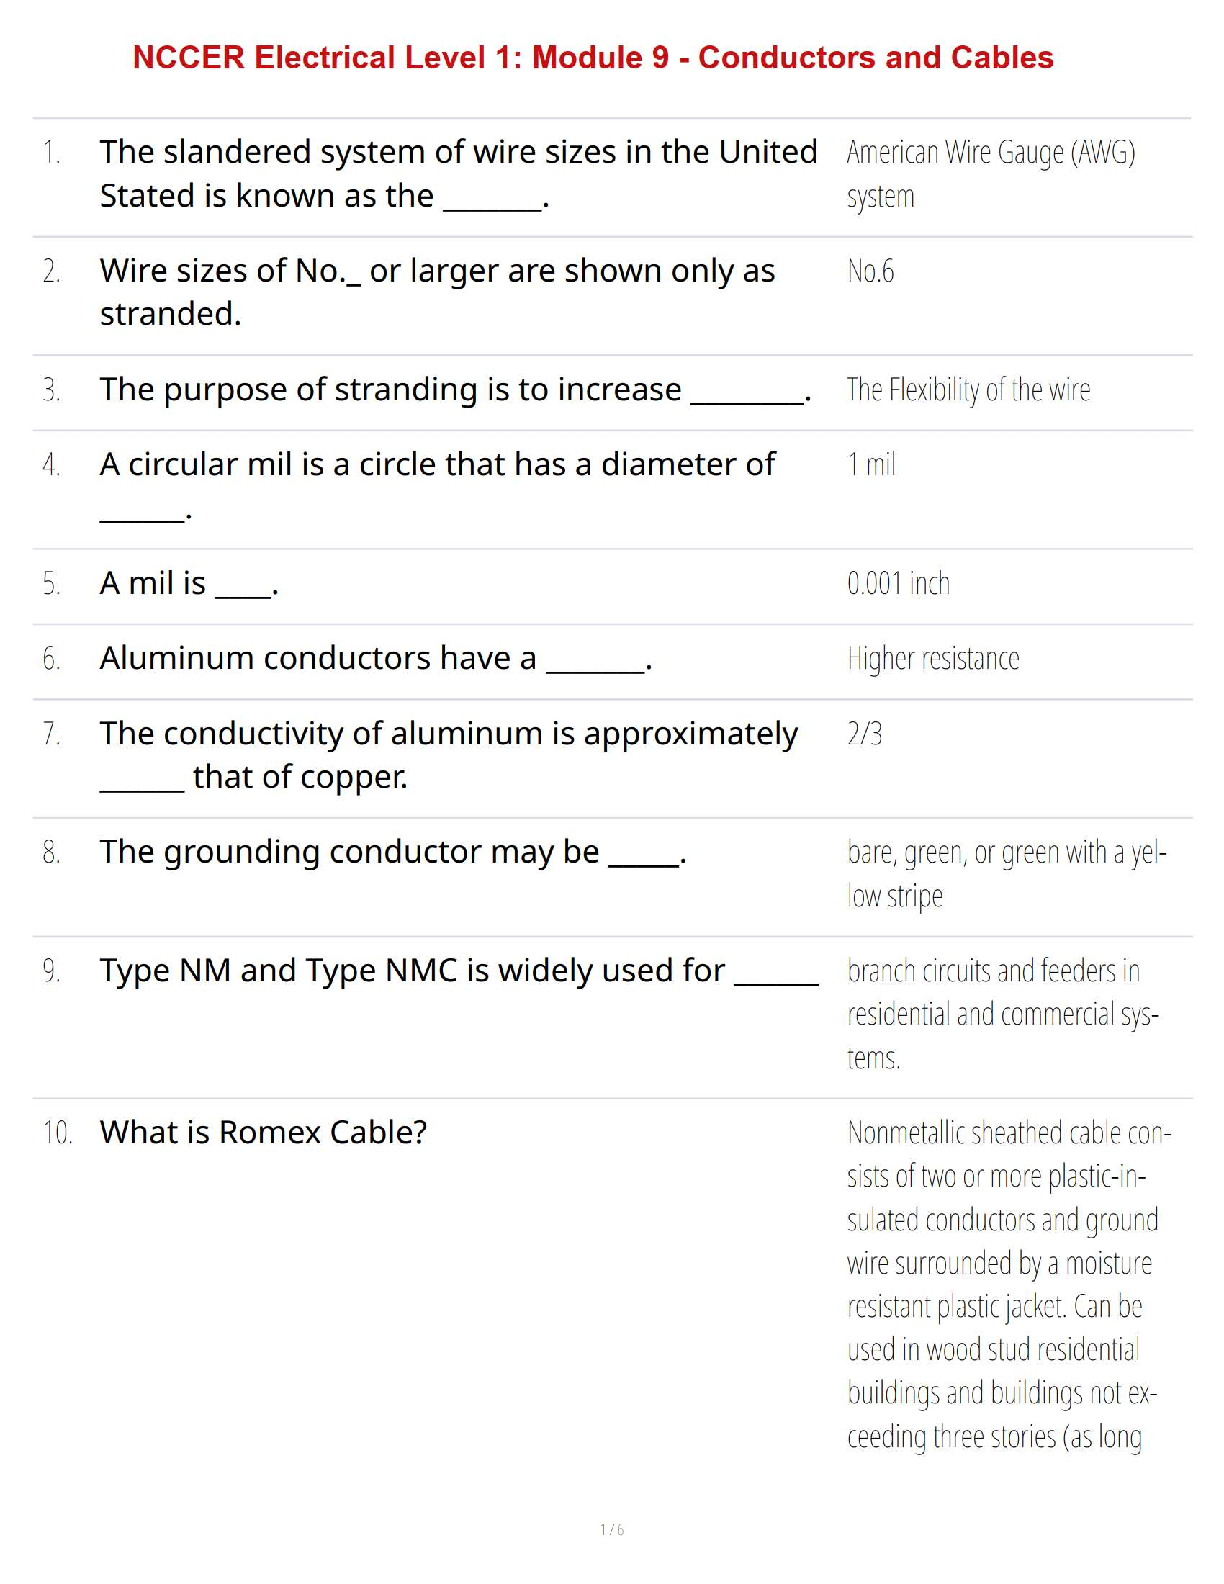The width and height of the screenshot is (1224, 1584).
Task: Click the 'What is Romex Cable?' question
Action: pos(263,1133)
